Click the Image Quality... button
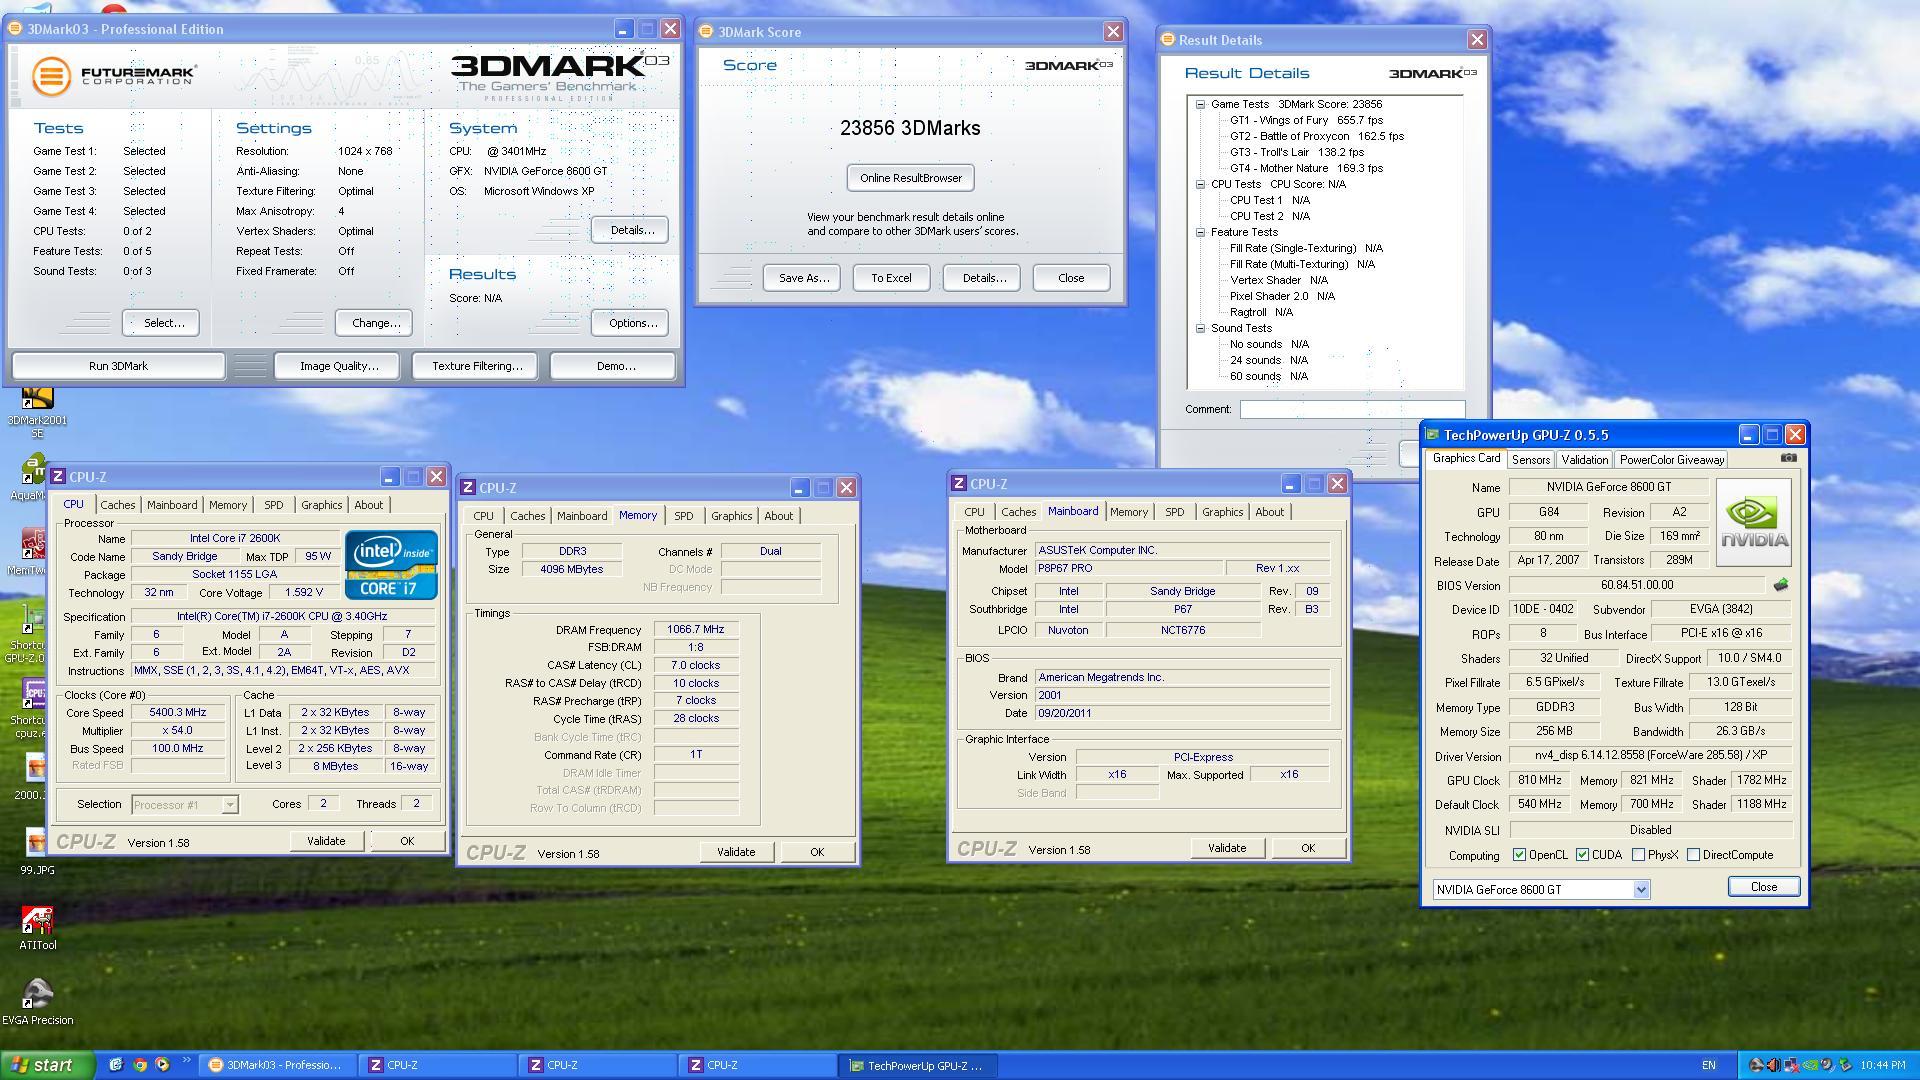The image size is (1920, 1080). 339,366
